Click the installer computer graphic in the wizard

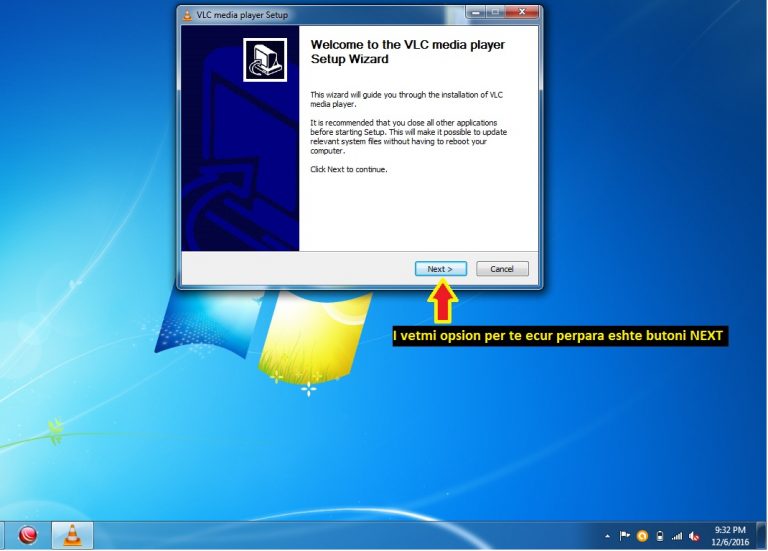265,60
